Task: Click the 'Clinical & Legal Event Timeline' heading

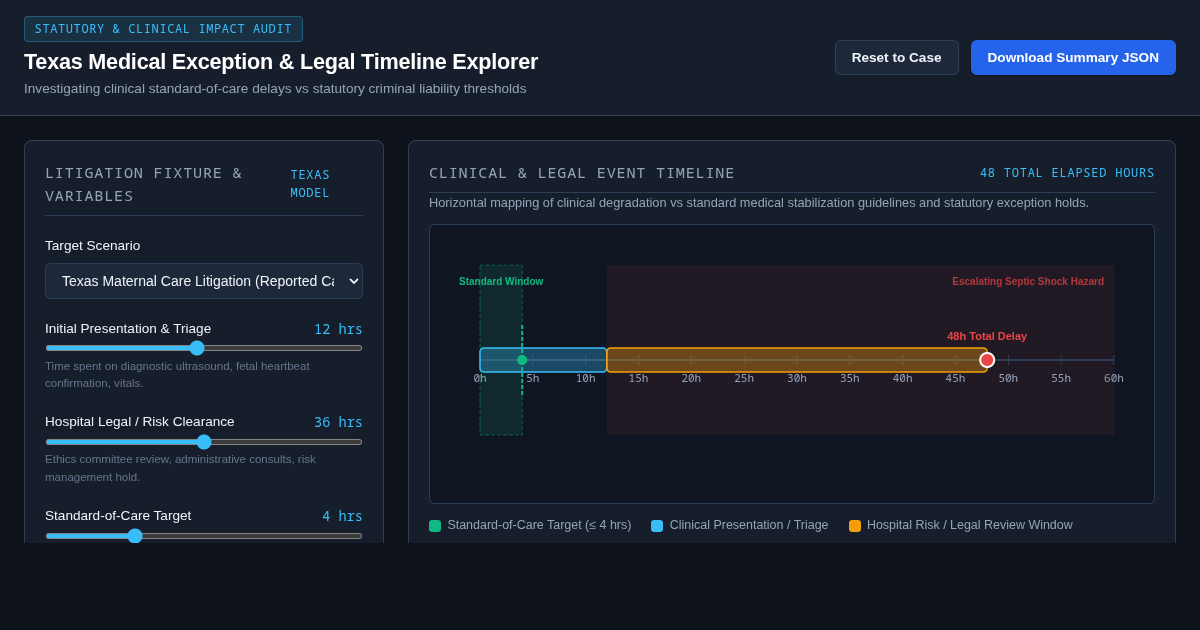Action: (x=582, y=173)
